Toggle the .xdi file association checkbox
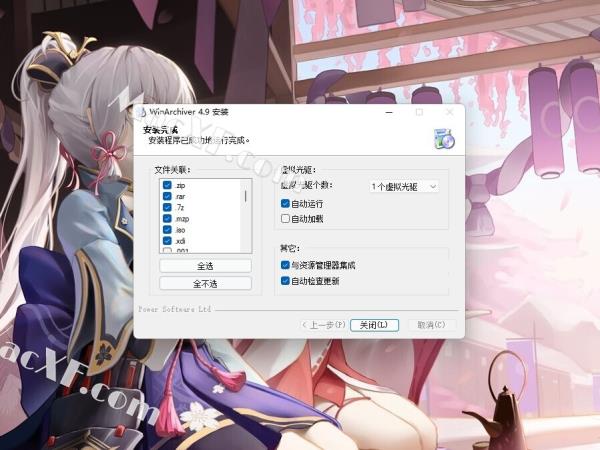This screenshot has height=450, width=600. point(167,240)
